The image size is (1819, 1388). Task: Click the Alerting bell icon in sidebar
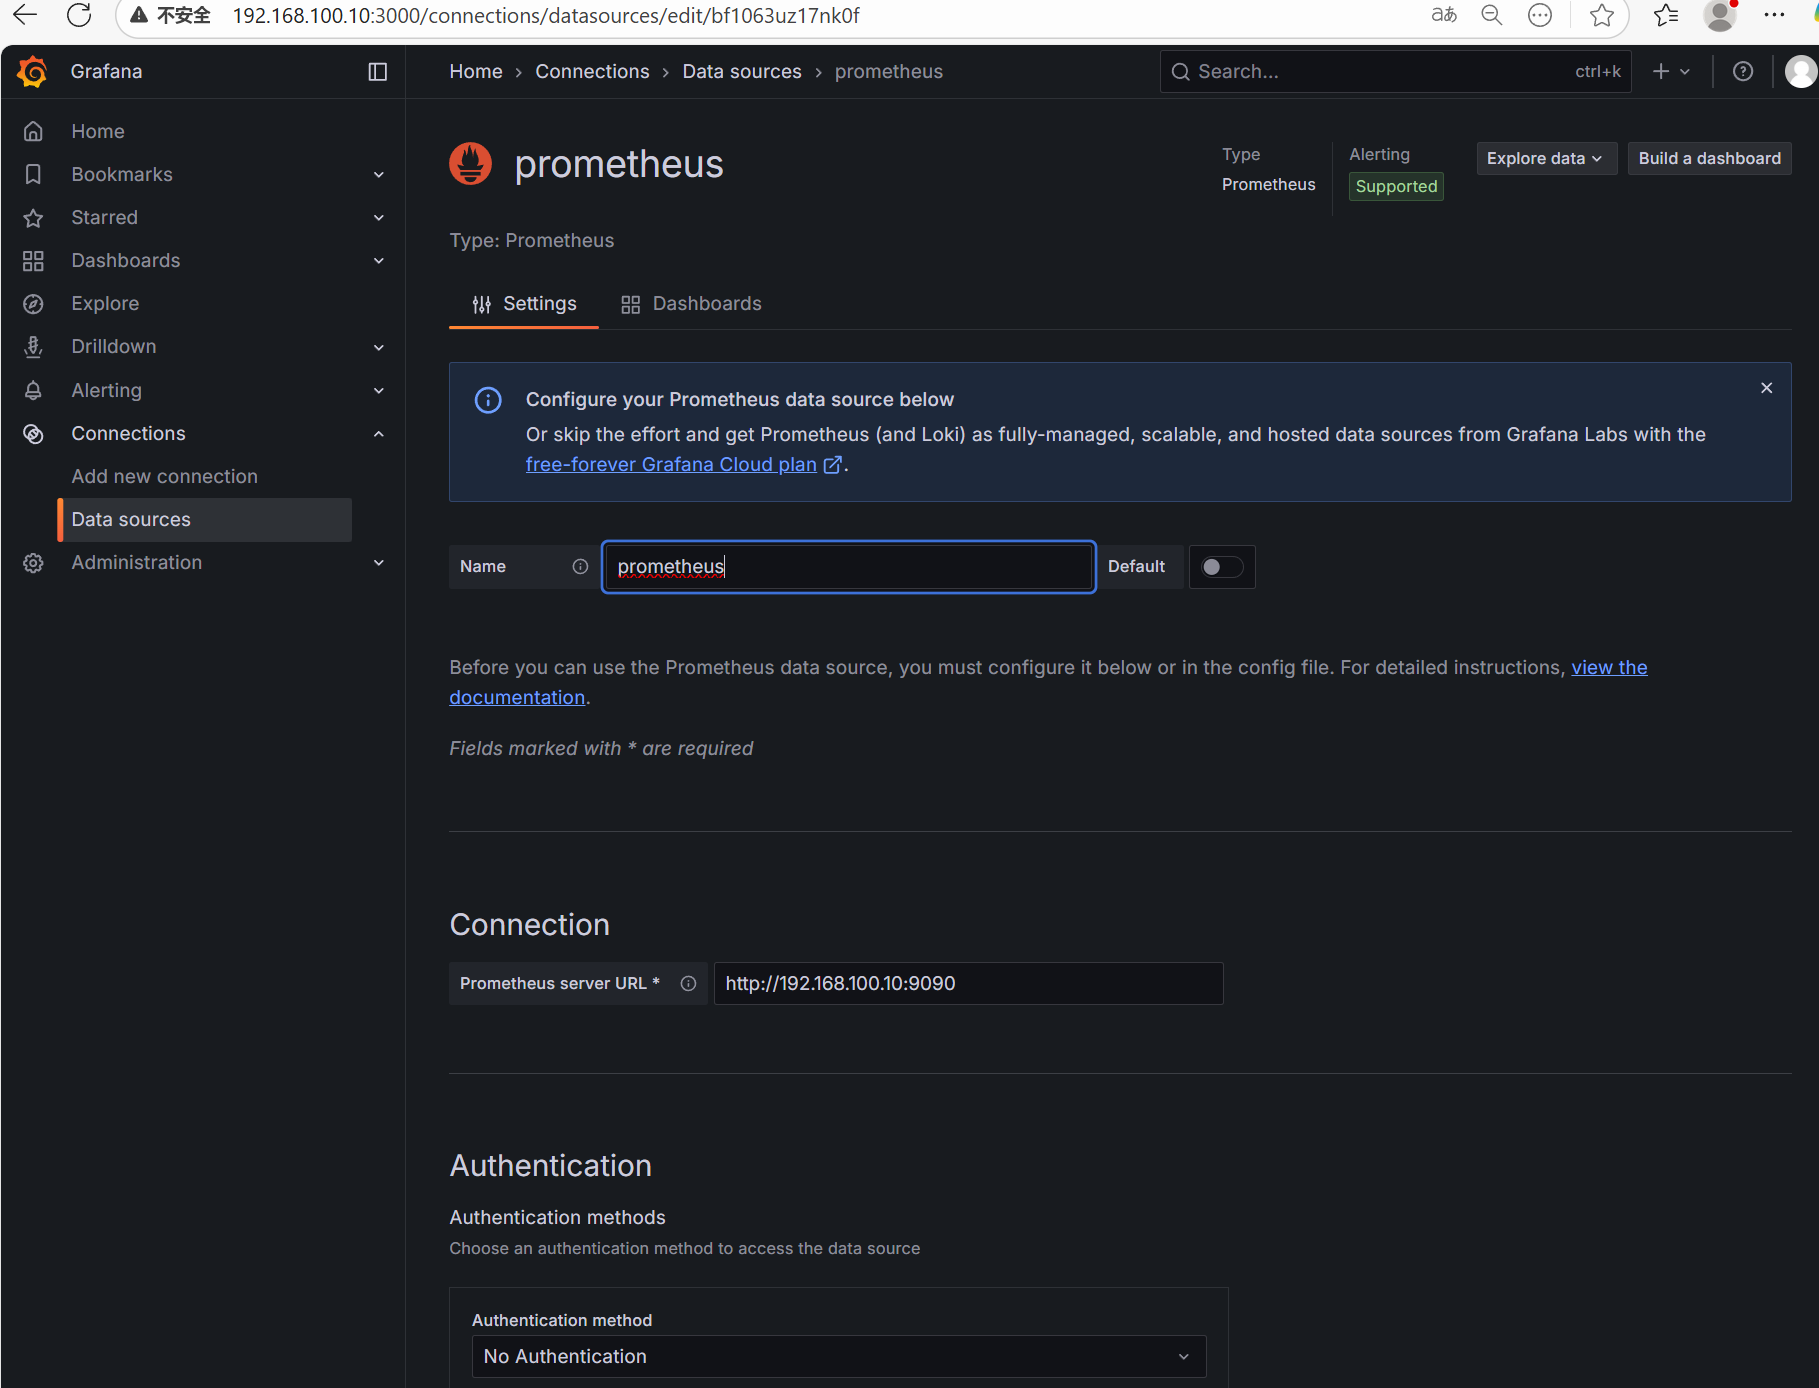[x=33, y=390]
